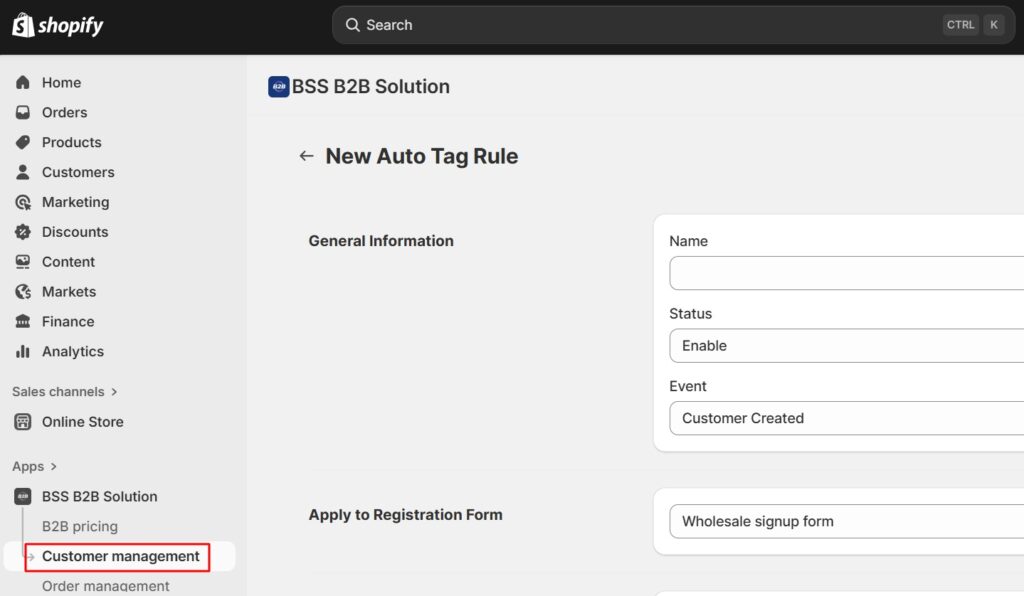Click the CTRL shortcut key badge

(x=960, y=25)
